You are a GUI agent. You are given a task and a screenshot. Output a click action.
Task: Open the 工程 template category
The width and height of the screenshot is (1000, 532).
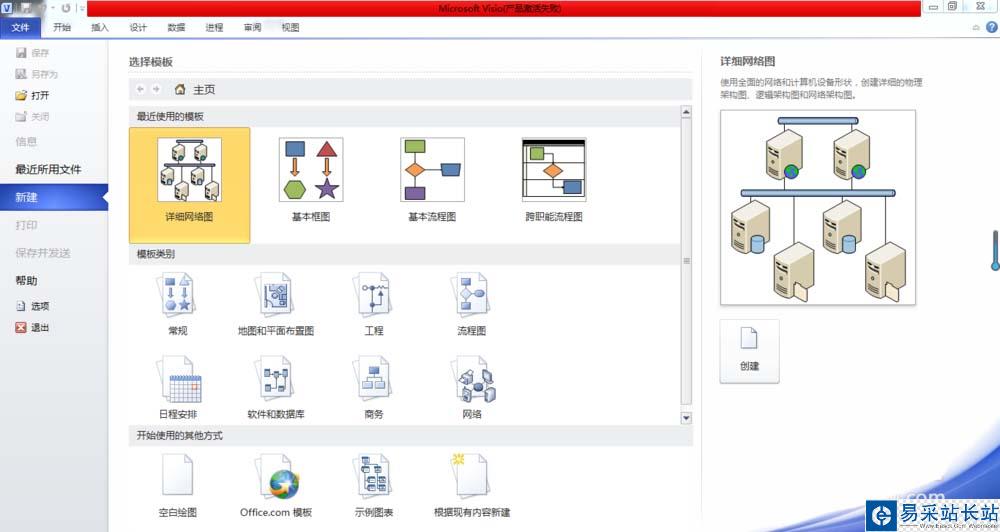374,304
